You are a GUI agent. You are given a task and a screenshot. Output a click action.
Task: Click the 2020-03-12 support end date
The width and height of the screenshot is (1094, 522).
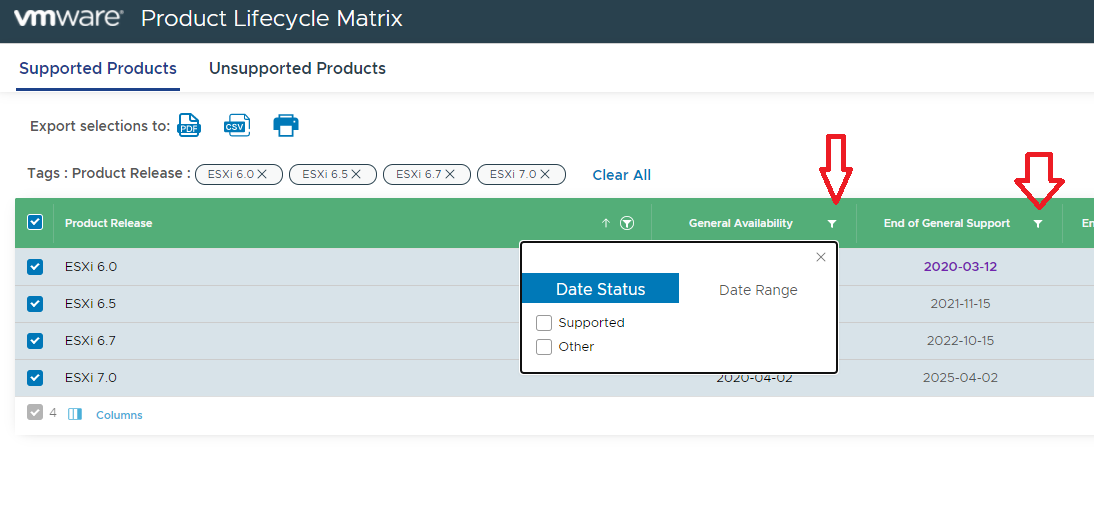pyautogui.click(x=960, y=267)
